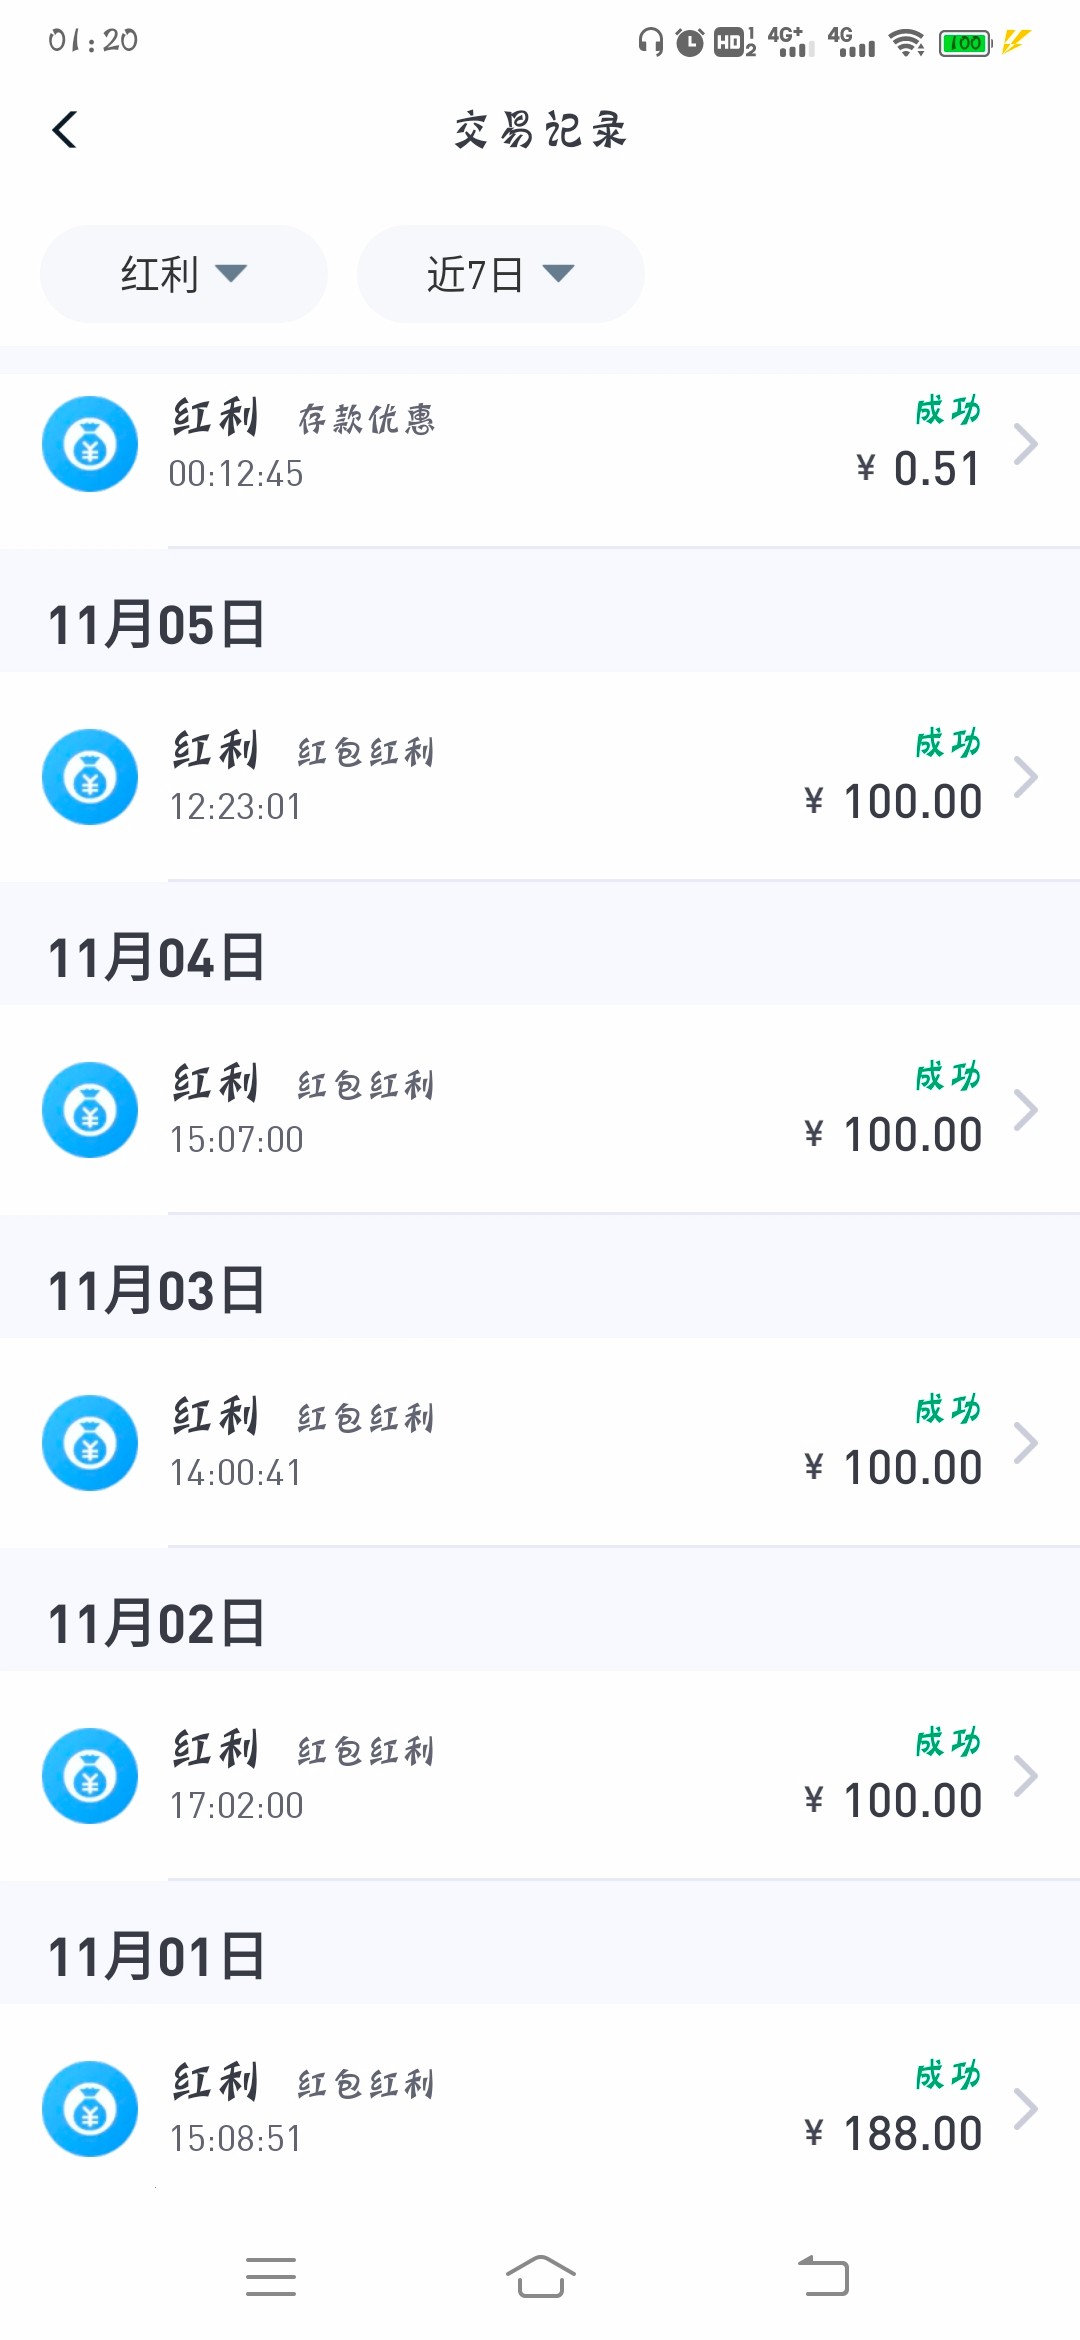
Task: Expand chevron for the 存款优惠 transaction
Action: point(1025,444)
